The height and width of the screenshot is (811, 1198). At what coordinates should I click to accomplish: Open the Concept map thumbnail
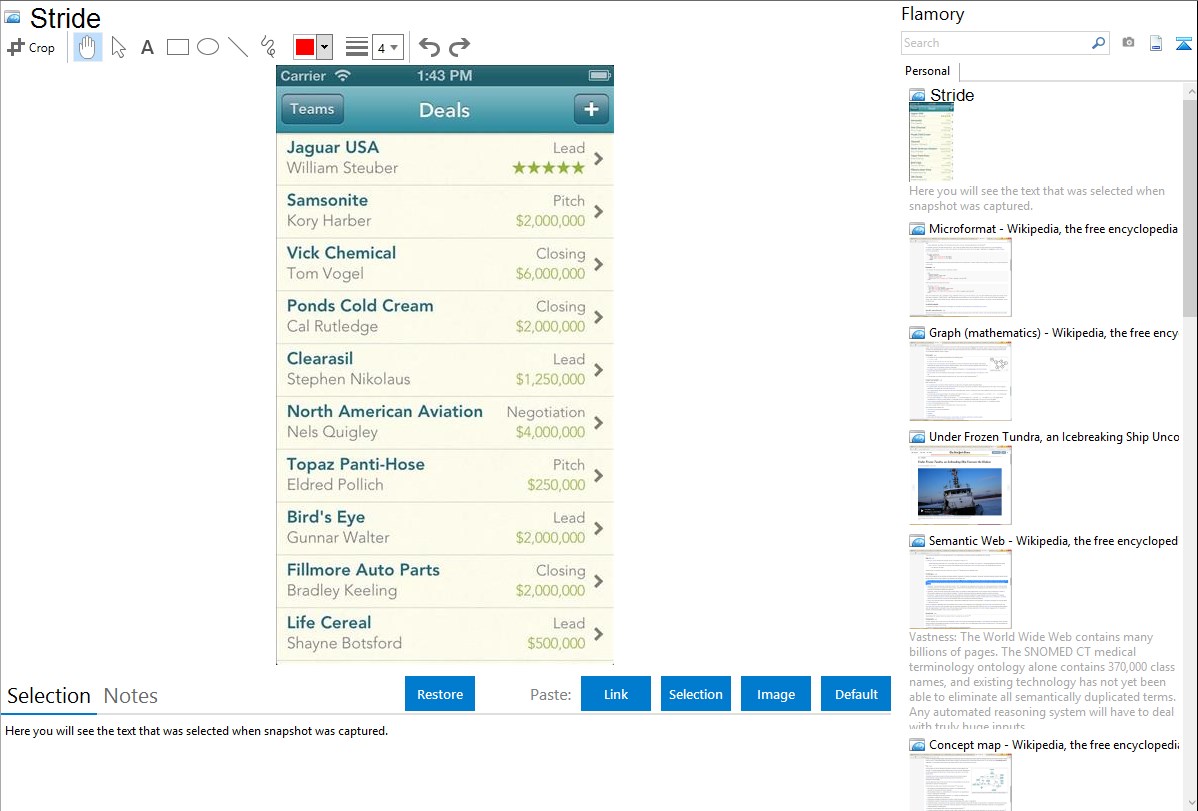960,782
